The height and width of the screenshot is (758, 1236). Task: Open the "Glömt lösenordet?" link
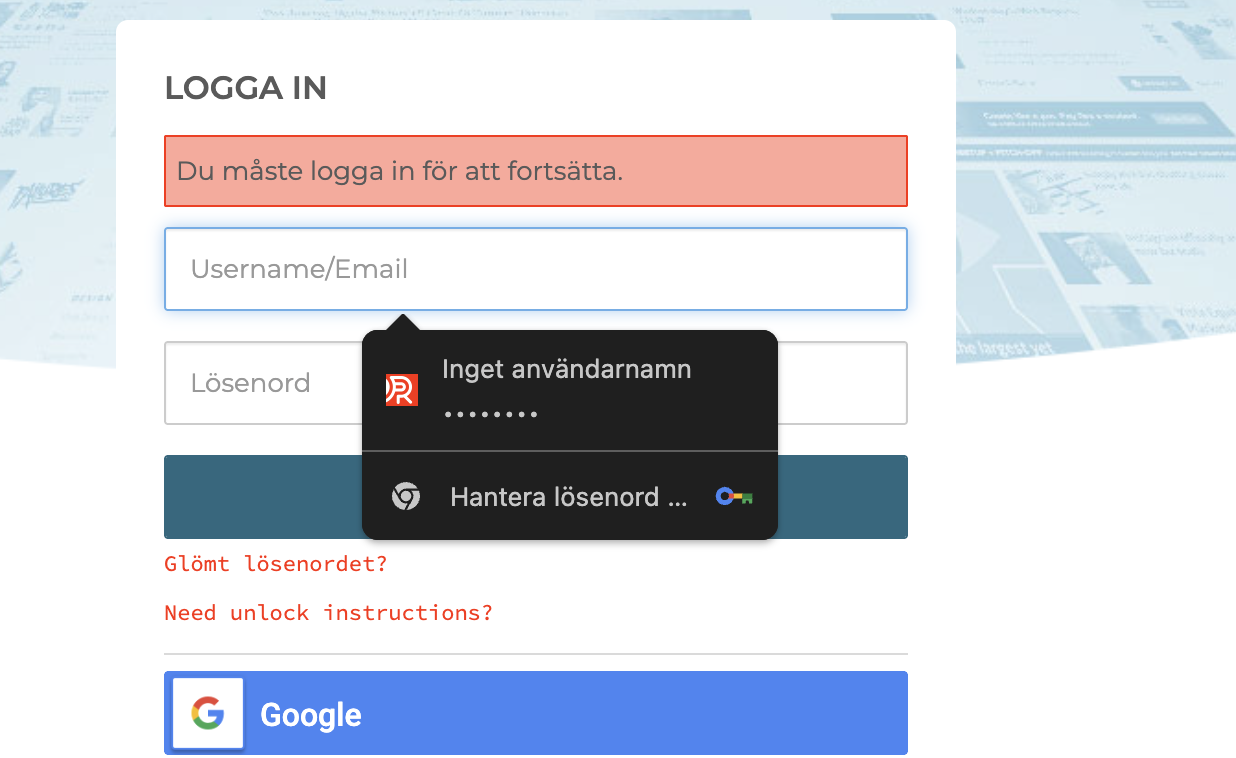click(276, 564)
